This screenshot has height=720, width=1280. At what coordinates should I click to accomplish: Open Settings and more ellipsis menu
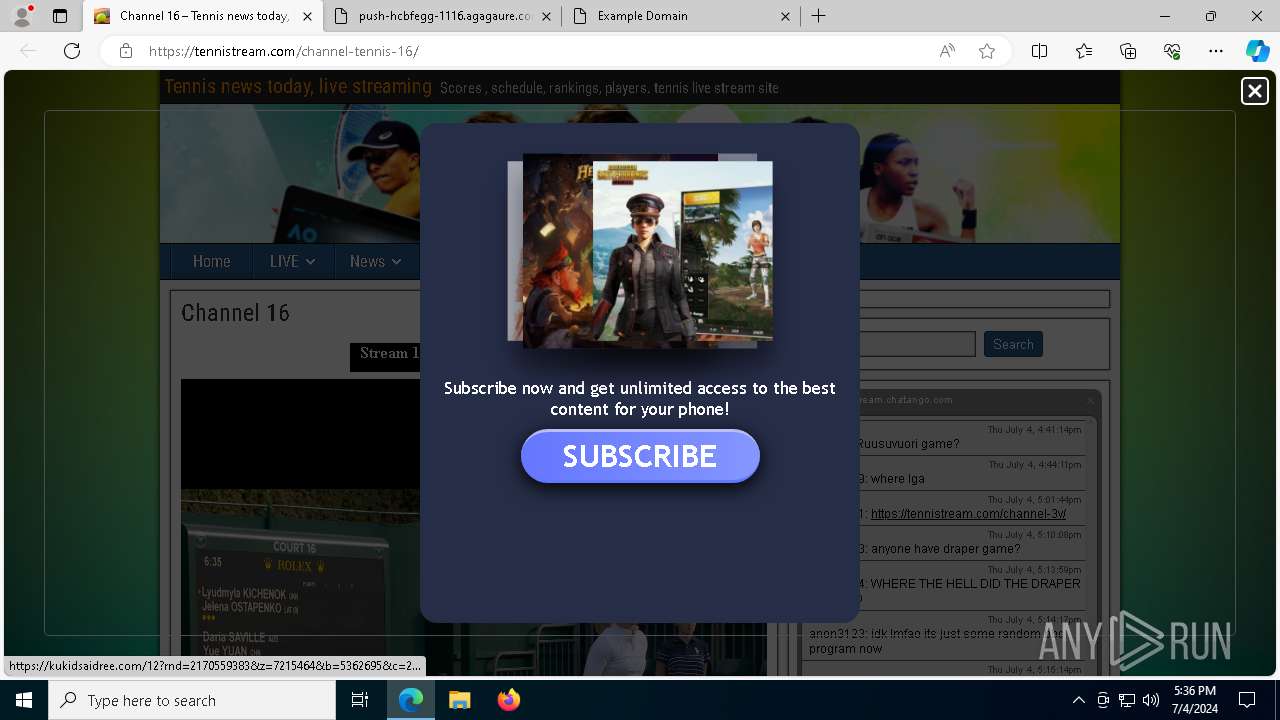(1216, 51)
